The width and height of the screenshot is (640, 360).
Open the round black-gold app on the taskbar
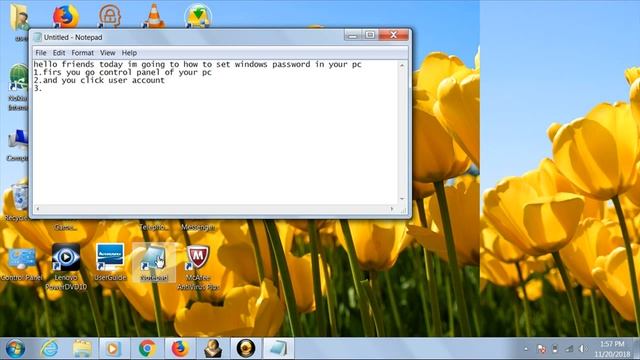[x=245, y=349]
